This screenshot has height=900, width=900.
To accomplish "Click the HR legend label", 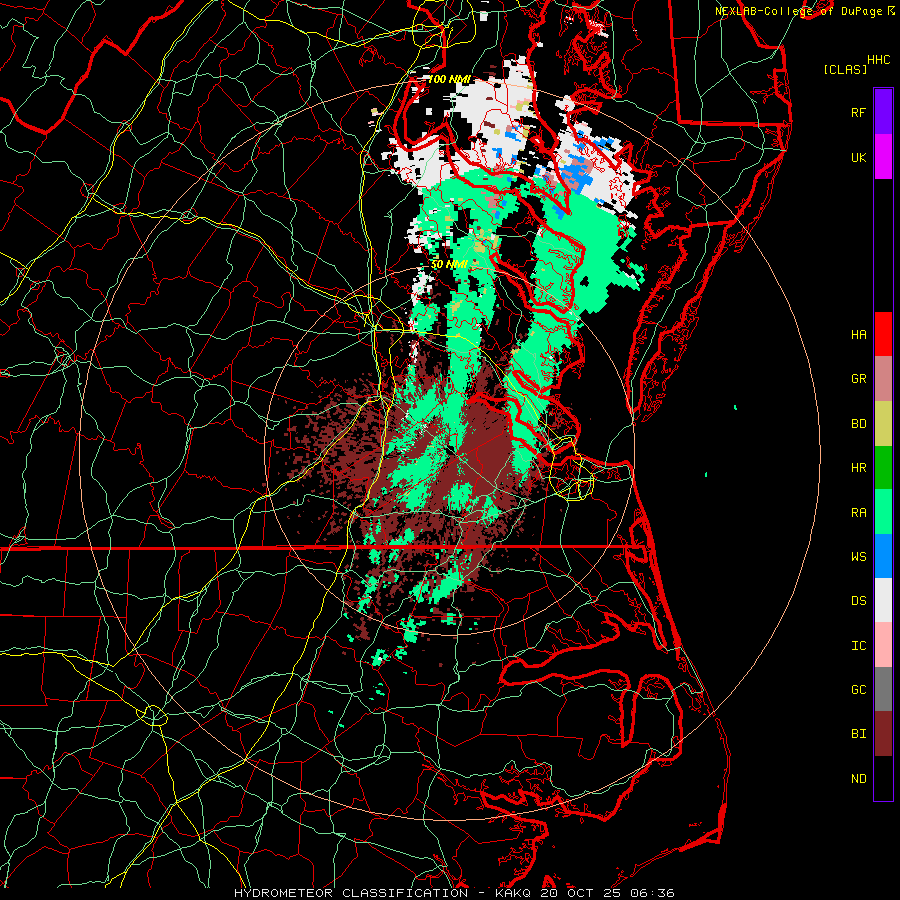I will pos(858,468).
